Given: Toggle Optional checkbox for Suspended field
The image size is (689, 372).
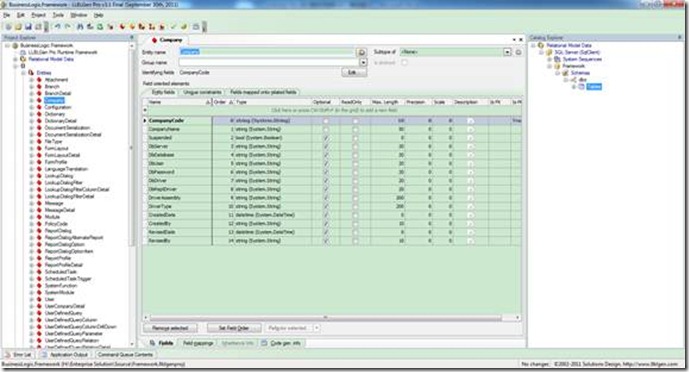Looking at the screenshot, I should click(326, 137).
